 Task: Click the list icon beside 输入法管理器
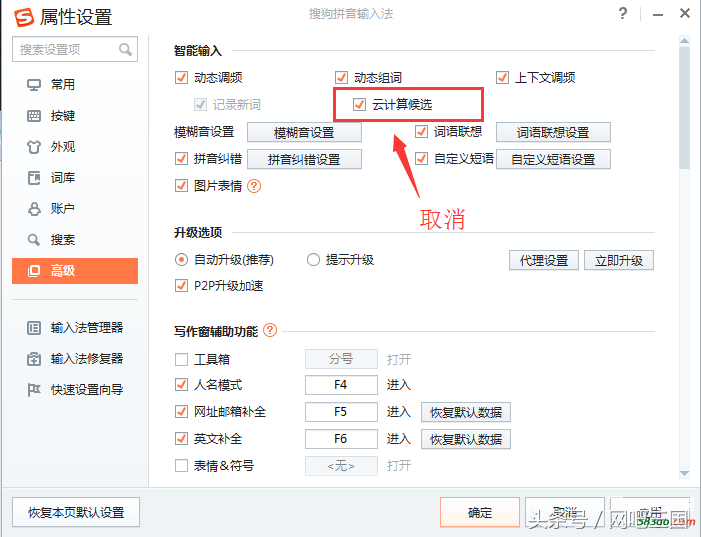[34, 328]
